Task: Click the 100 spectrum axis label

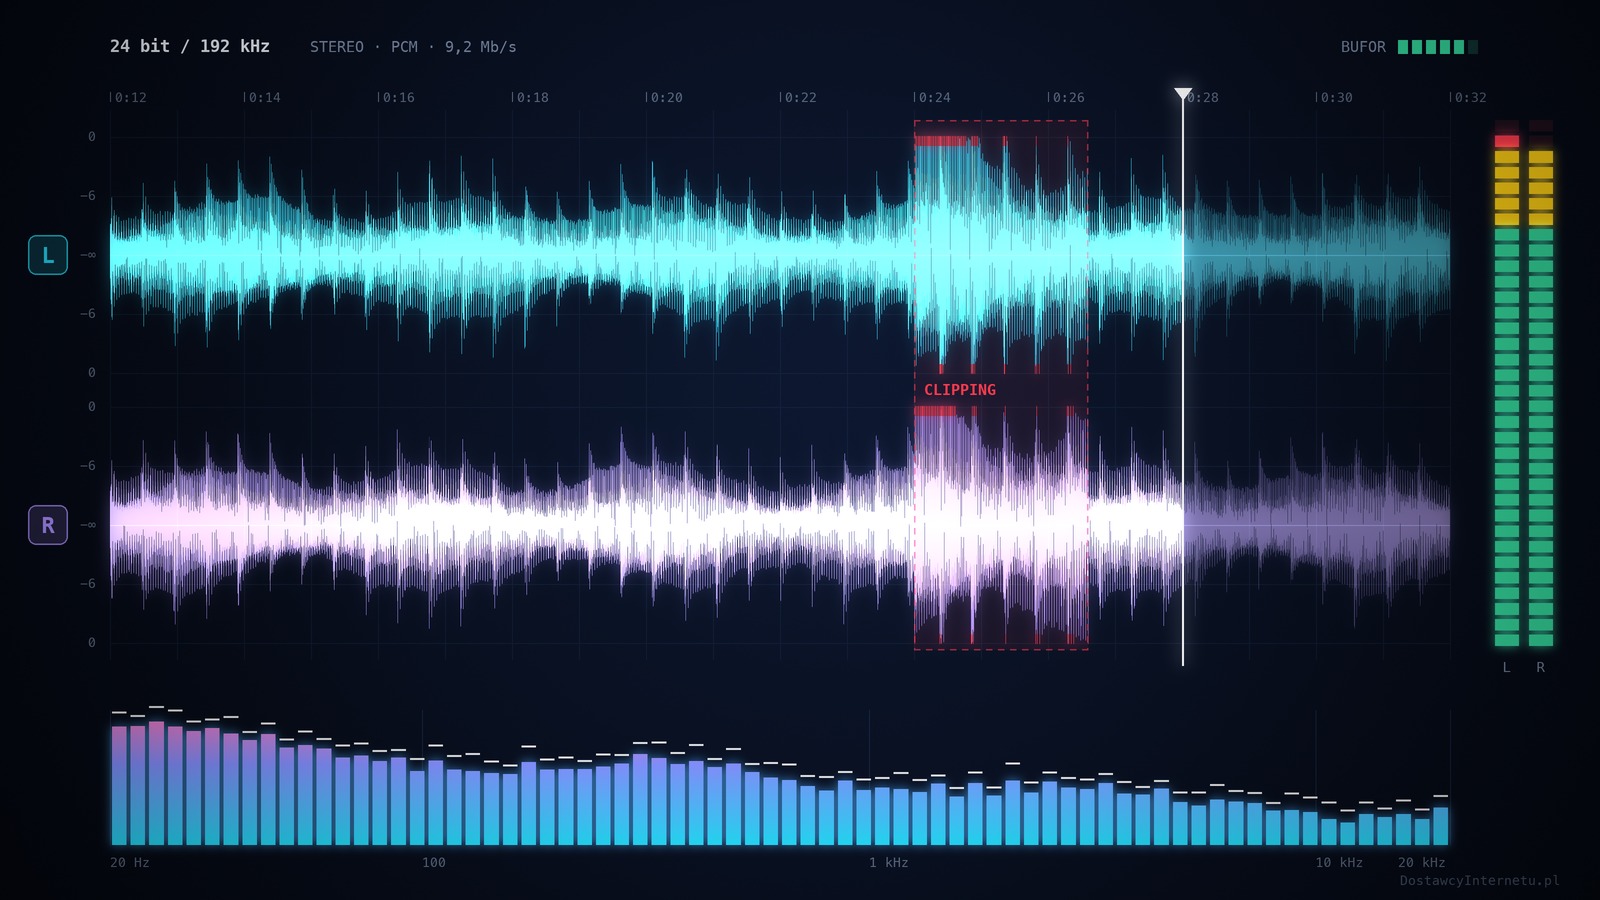Action: click(434, 862)
